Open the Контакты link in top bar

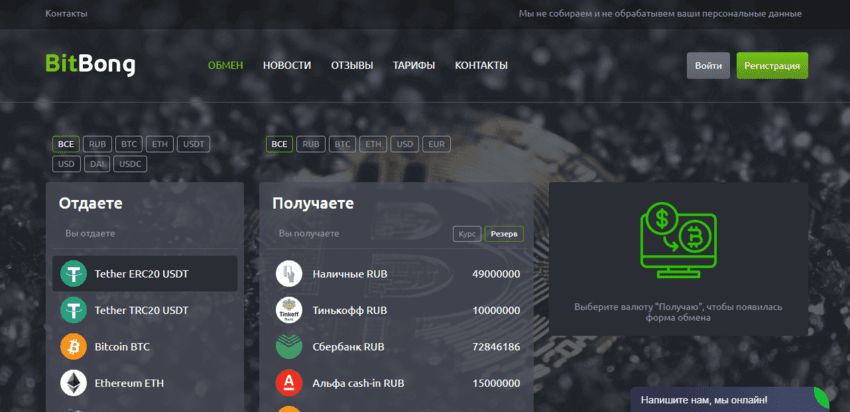[x=66, y=14]
